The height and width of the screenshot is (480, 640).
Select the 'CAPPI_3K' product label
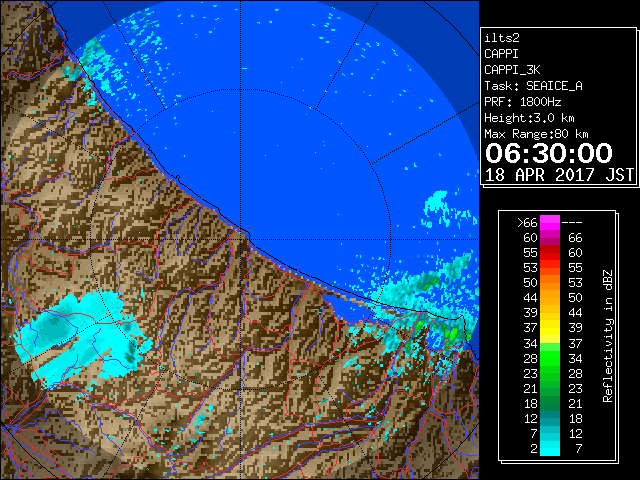pos(512,70)
